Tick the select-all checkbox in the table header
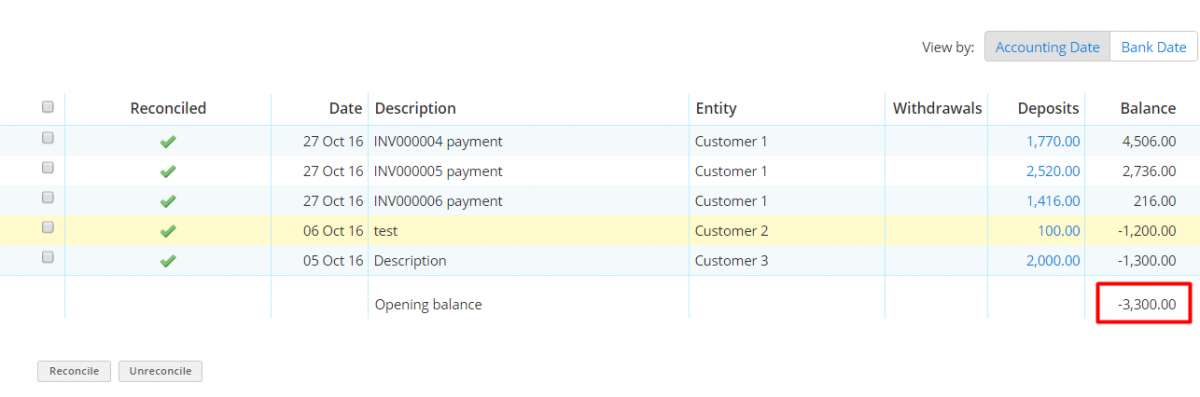Image resolution: width=1200 pixels, height=397 pixels. point(47,107)
